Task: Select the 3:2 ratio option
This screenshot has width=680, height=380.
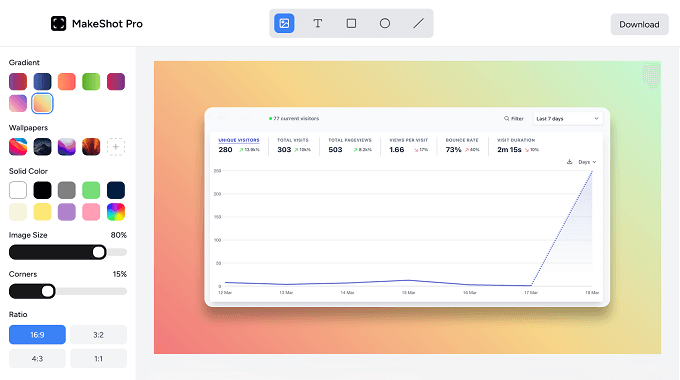Action: pos(98,335)
